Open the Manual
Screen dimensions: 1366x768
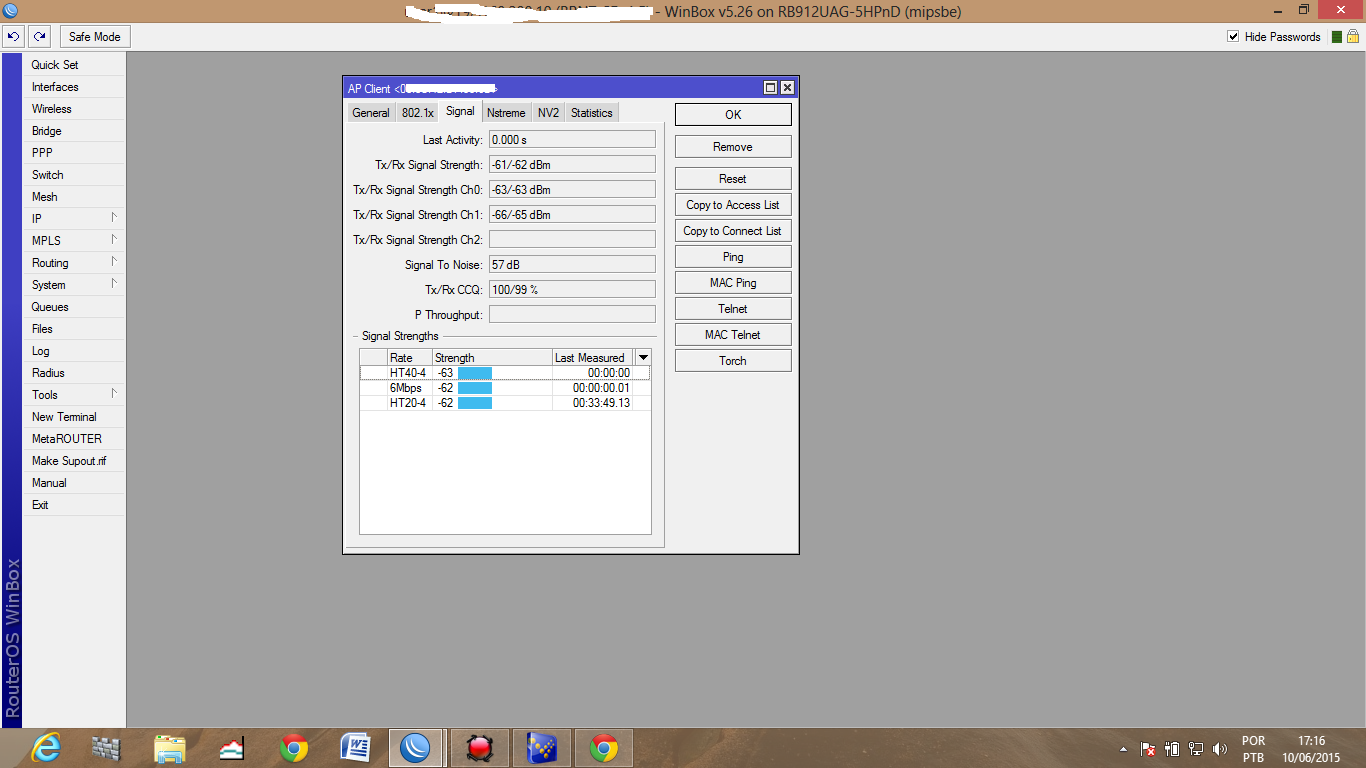(x=75, y=483)
